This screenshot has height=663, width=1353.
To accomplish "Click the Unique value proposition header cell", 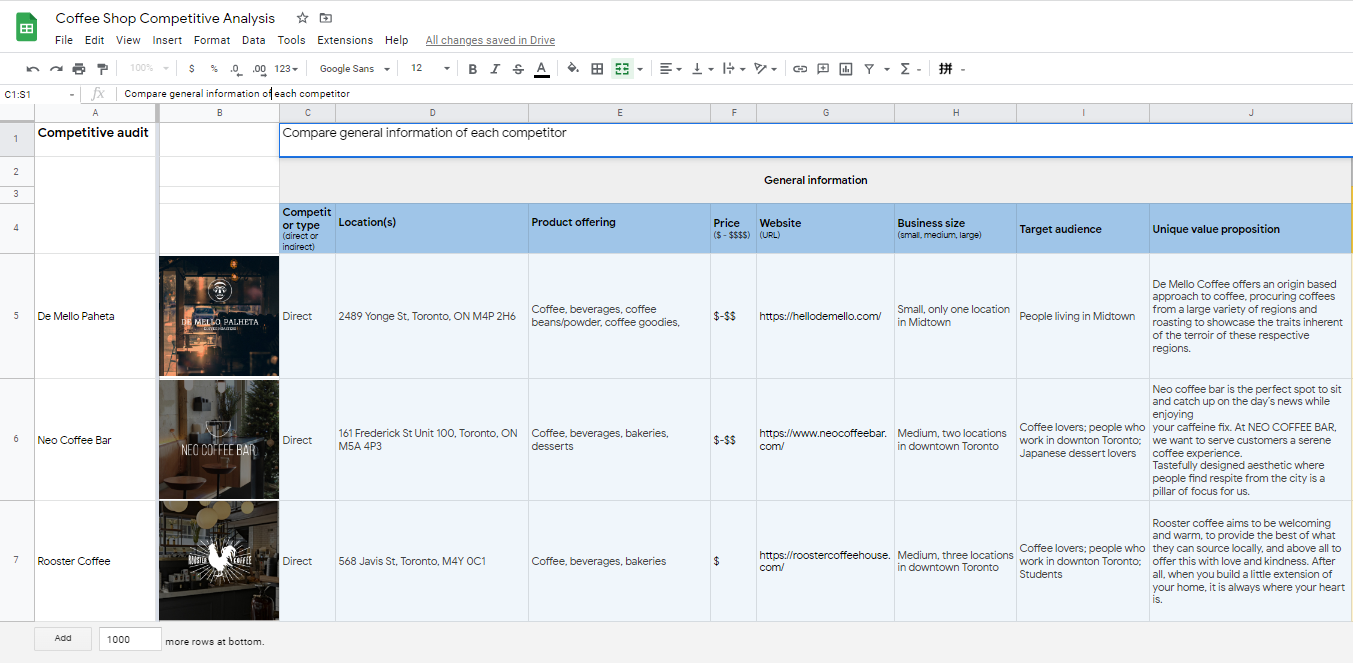I will [1251, 229].
